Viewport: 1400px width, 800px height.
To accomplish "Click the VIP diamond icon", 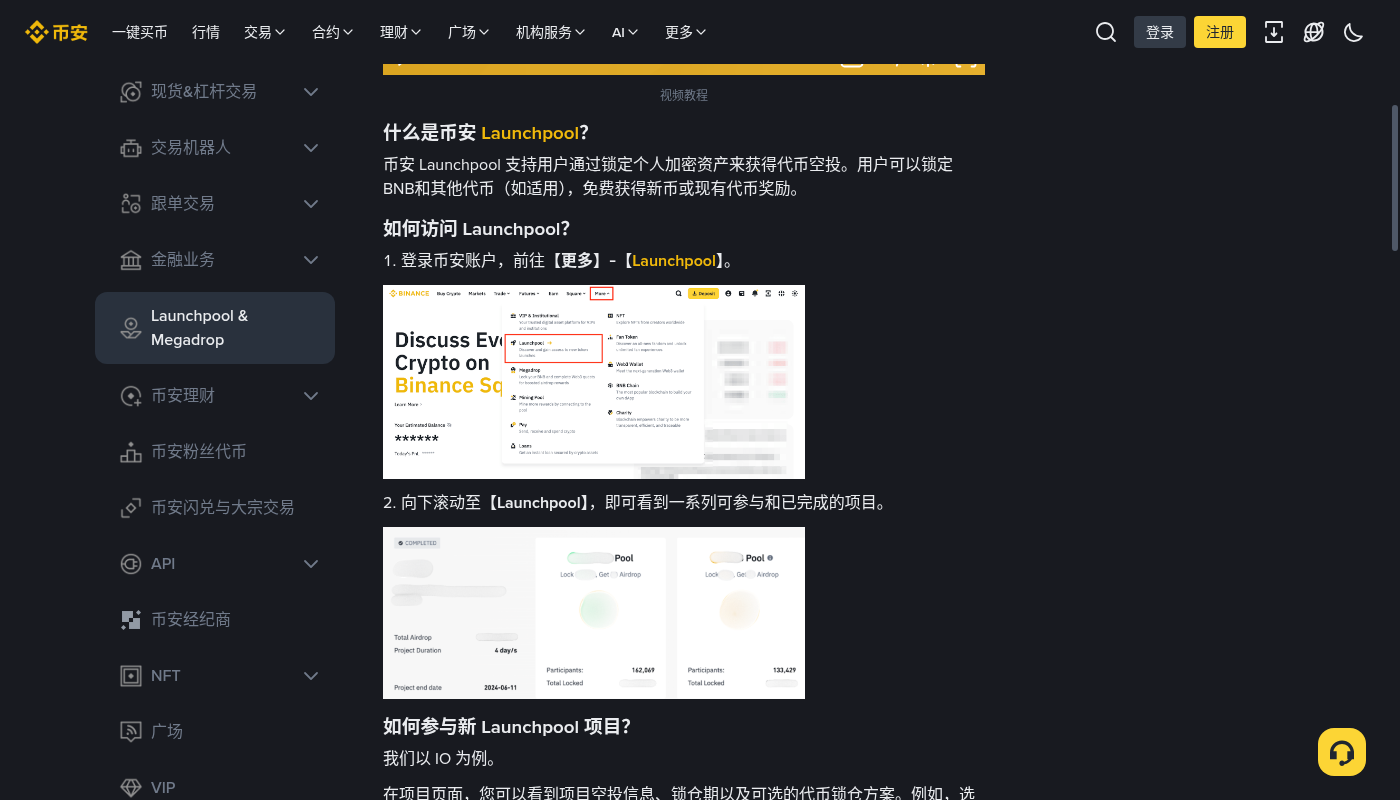I will (131, 788).
